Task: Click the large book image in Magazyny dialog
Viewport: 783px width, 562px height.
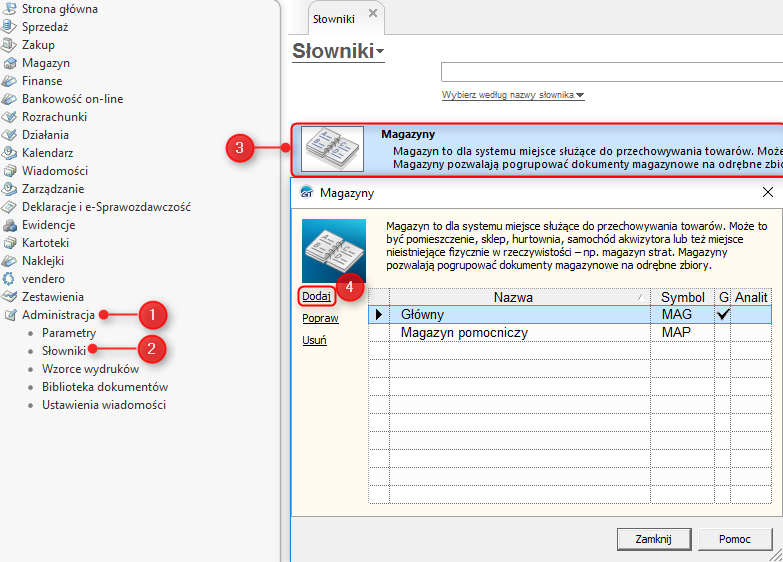Action: tap(334, 251)
